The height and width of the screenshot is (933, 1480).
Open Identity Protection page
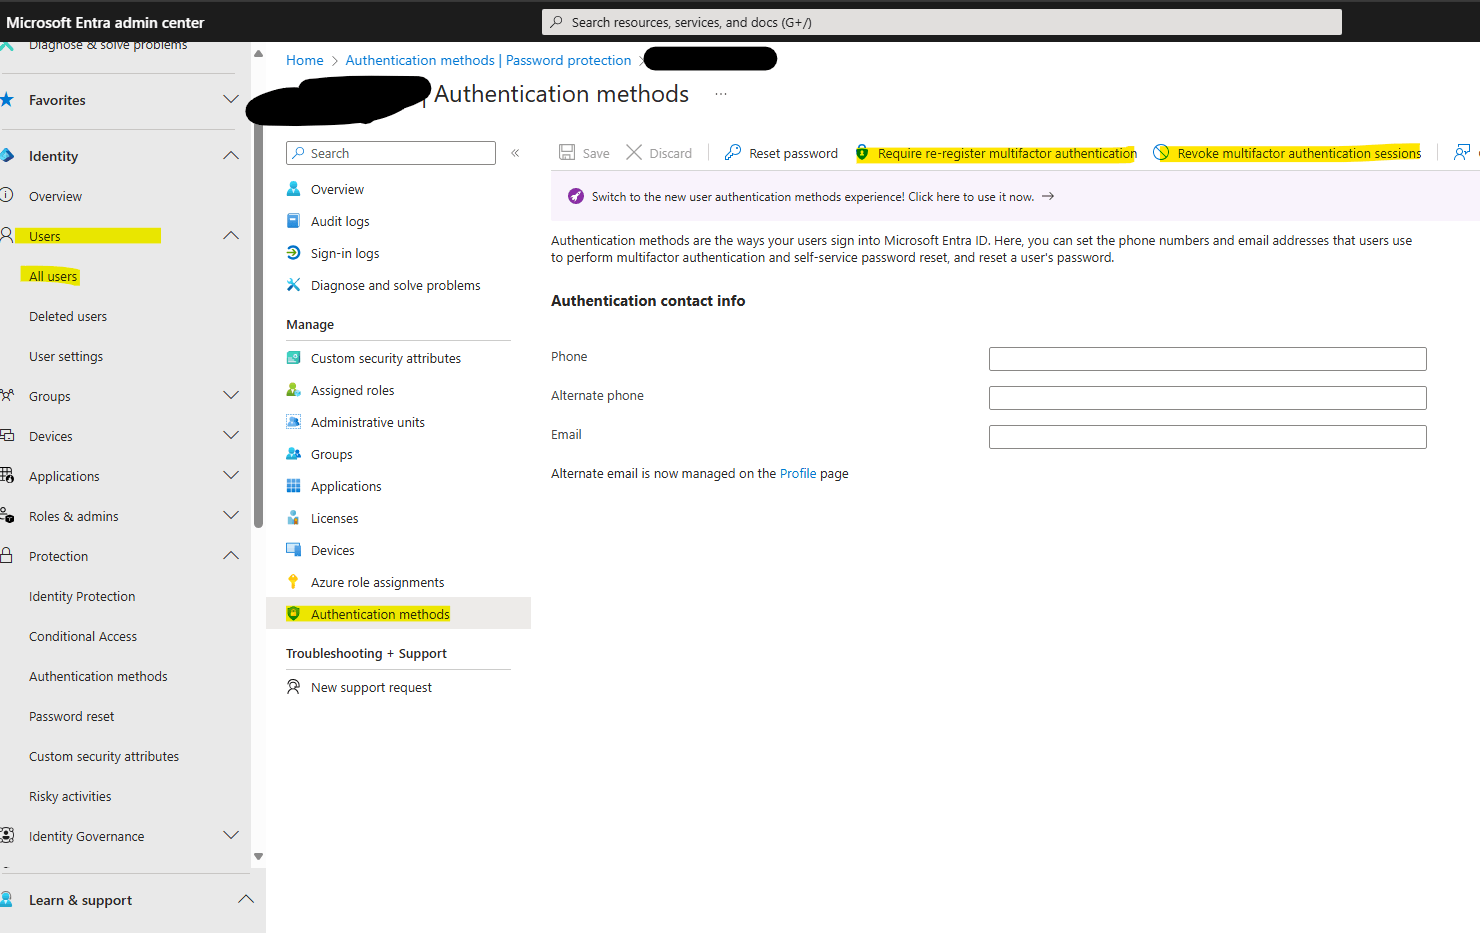(82, 596)
